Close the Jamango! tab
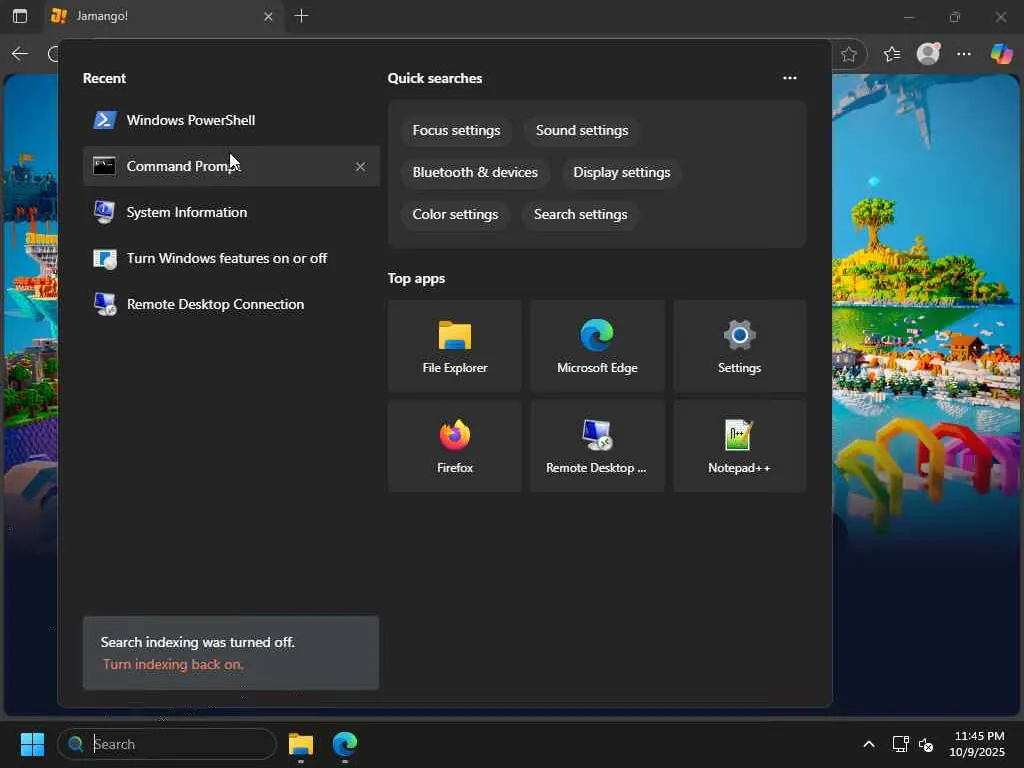The width and height of the screenshot is (1024, 768). pyautogui.click(x=268, y=16)
